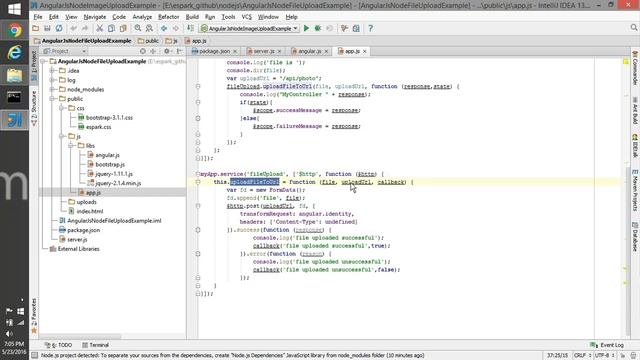Toggle tool window buttons icon in status bar
The width and height of the screenshot is (640, 360).
point(35,356)
